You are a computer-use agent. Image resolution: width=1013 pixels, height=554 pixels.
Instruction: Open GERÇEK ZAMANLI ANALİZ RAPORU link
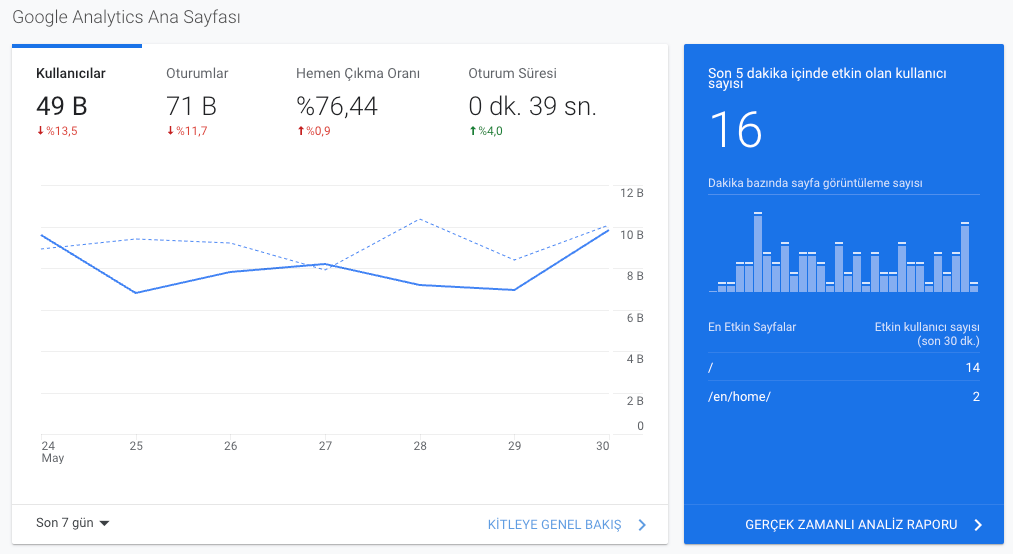point(851,525)
